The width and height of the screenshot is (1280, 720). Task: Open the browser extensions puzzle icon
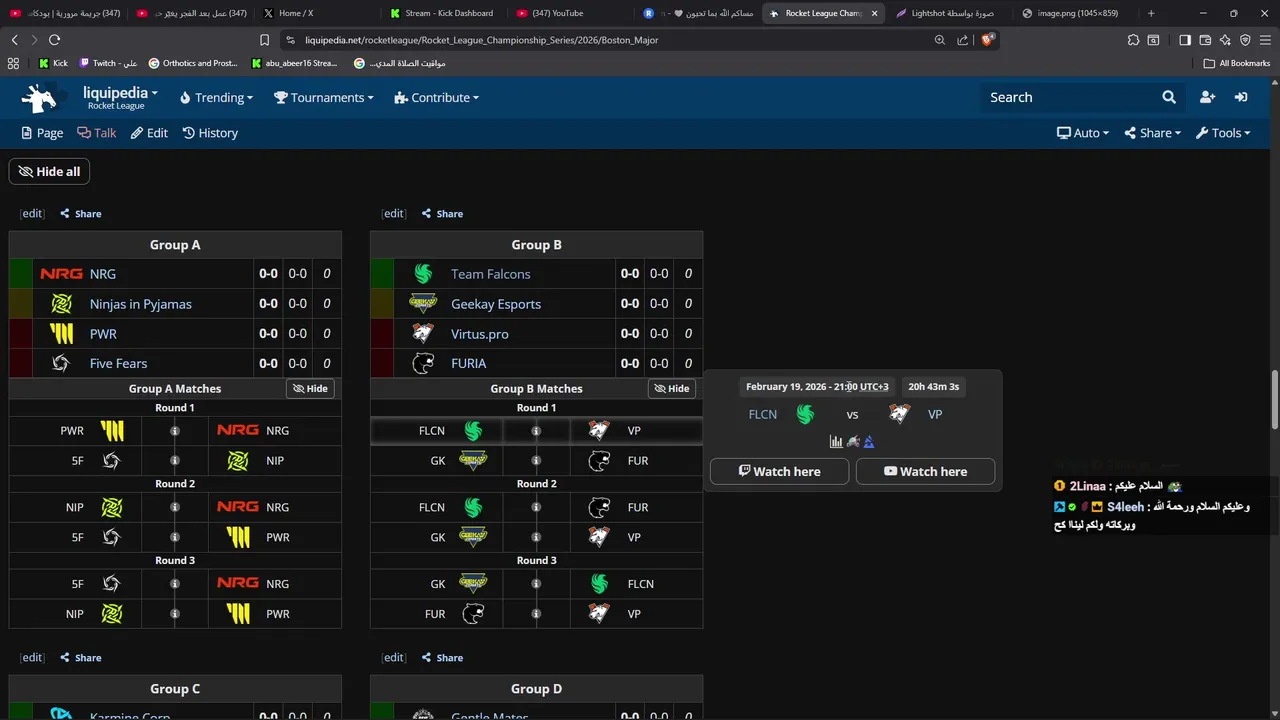click(1133, 40)
